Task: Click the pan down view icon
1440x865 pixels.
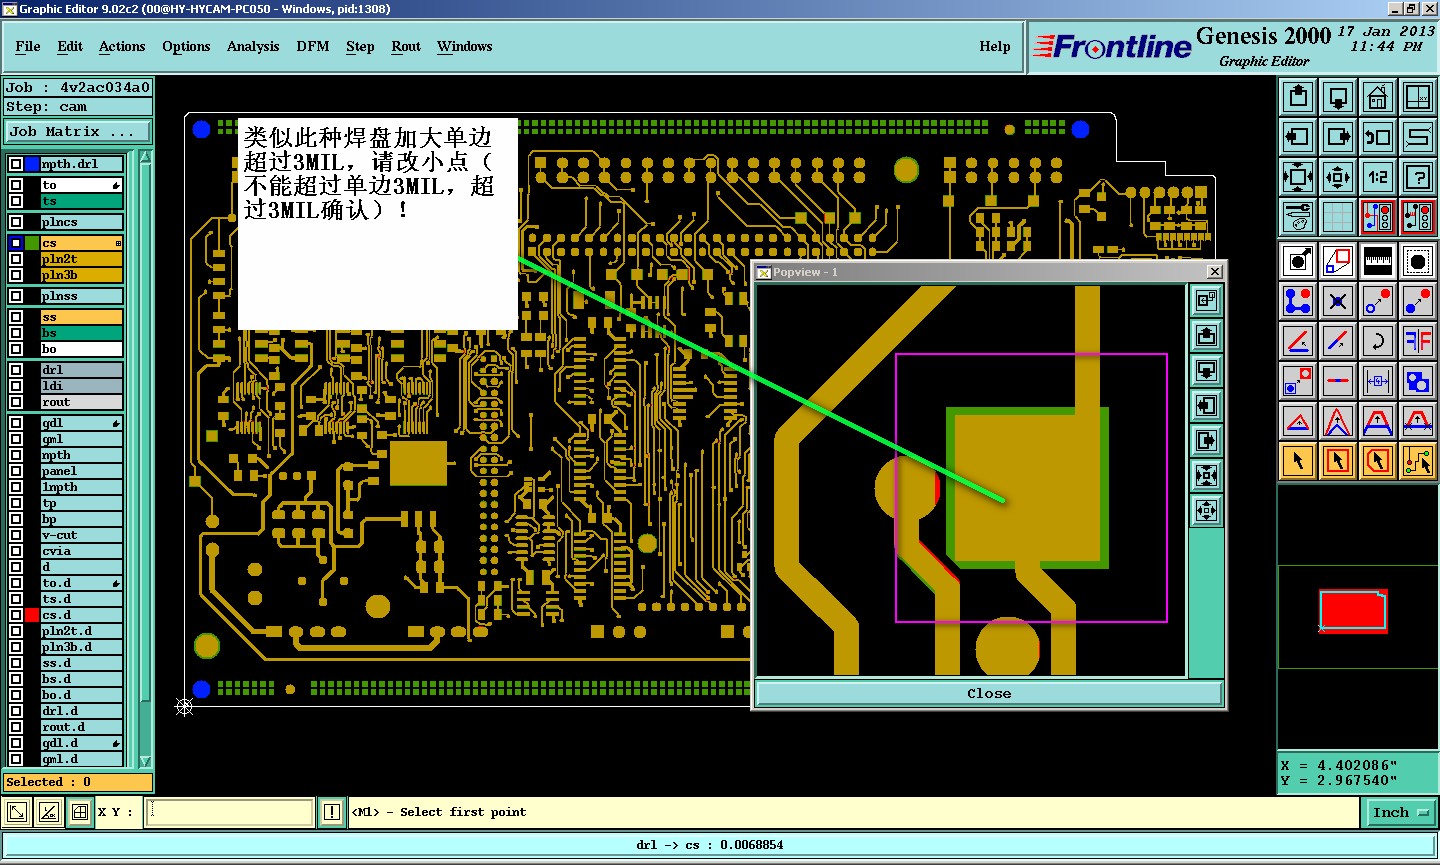Action: (x=1338, y=97)
